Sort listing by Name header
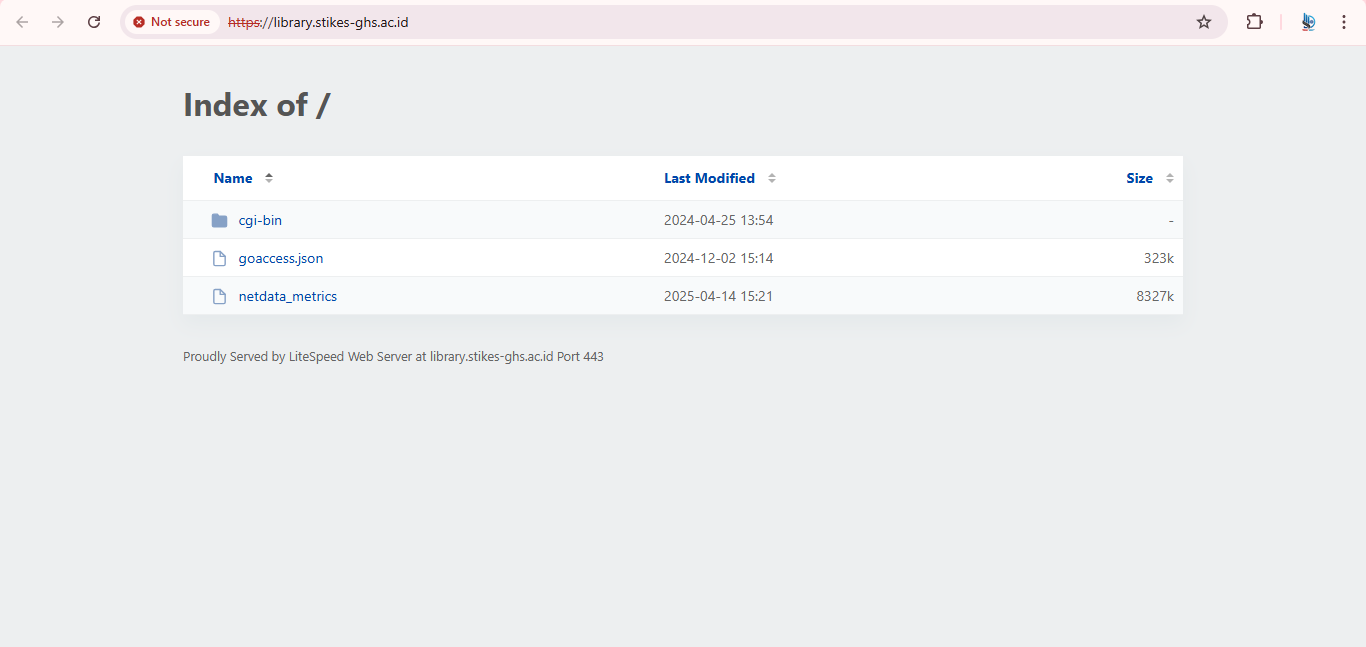Screen dimensions: 1366x647 (x=233, y=178)
